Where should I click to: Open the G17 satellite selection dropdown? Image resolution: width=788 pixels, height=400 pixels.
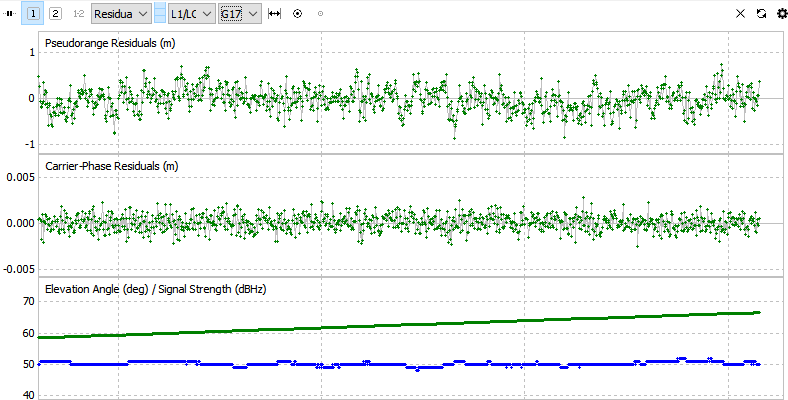coord(240,14)
